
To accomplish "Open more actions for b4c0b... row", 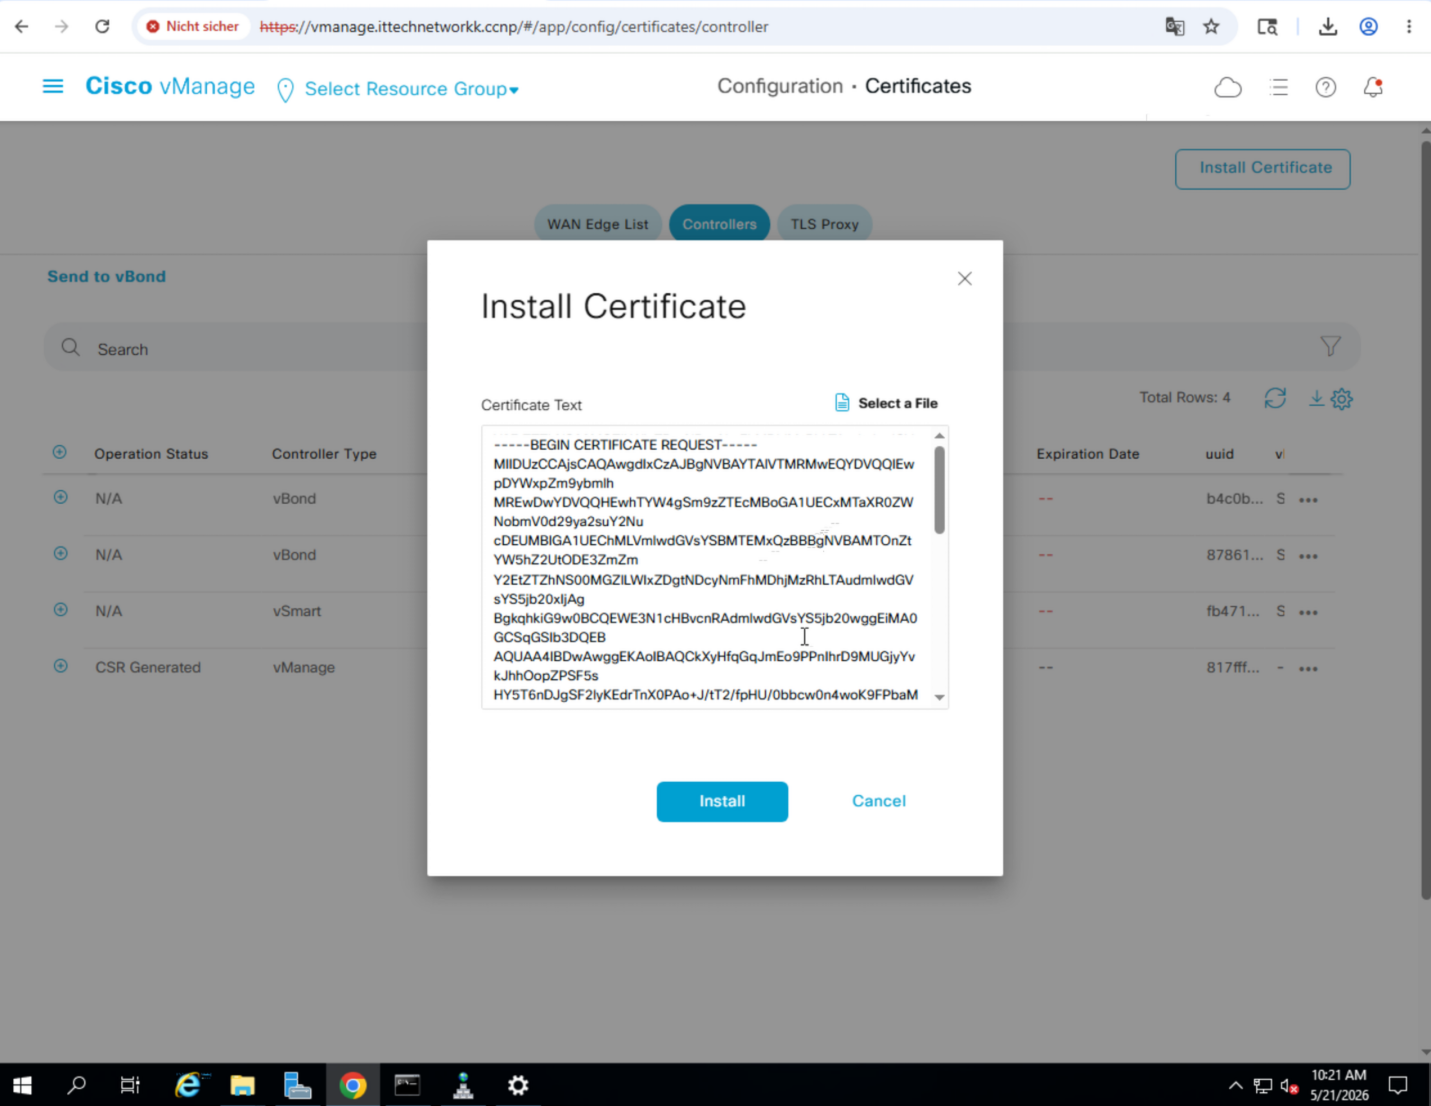I will (x=1308, y=499).
